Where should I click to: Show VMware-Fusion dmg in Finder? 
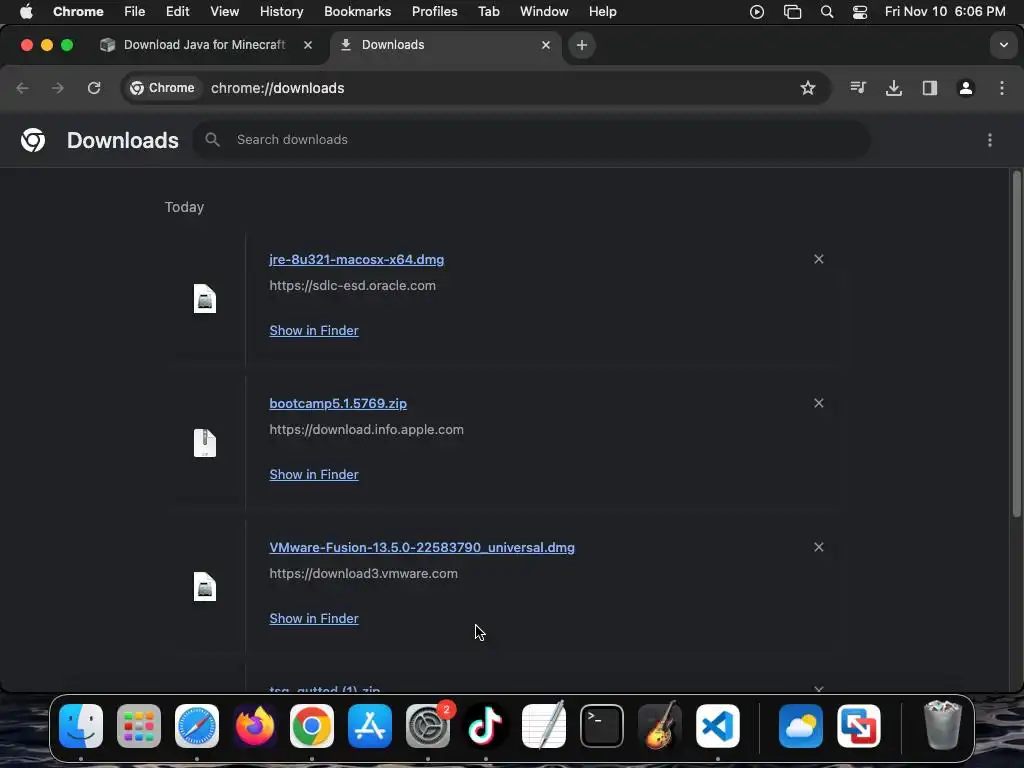pyautogui.click(x=313, y=618)
